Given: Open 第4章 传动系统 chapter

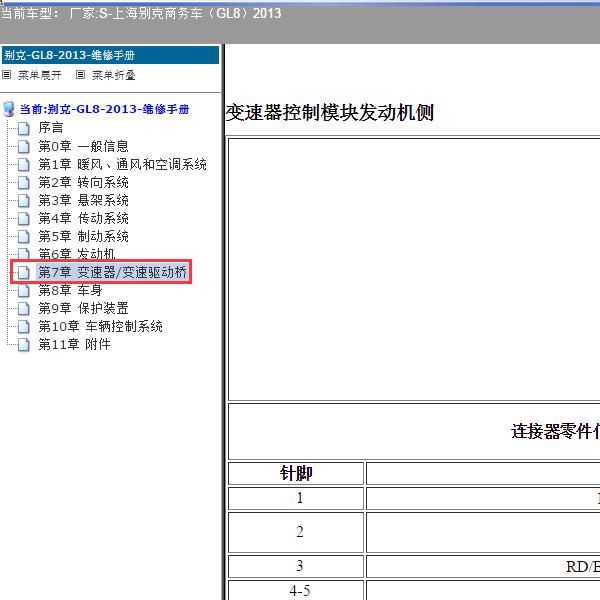Looking at the screenshot, I should click(83, 218).
